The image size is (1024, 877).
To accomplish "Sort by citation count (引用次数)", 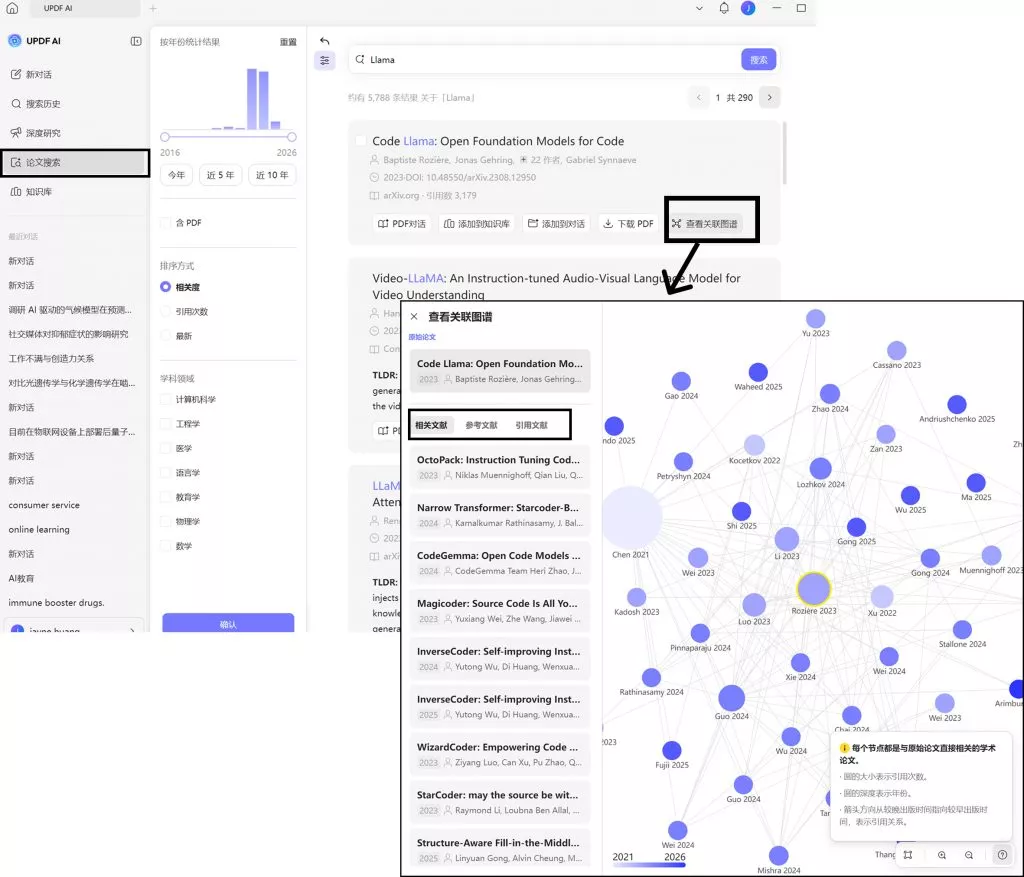I will click(165, 311).
